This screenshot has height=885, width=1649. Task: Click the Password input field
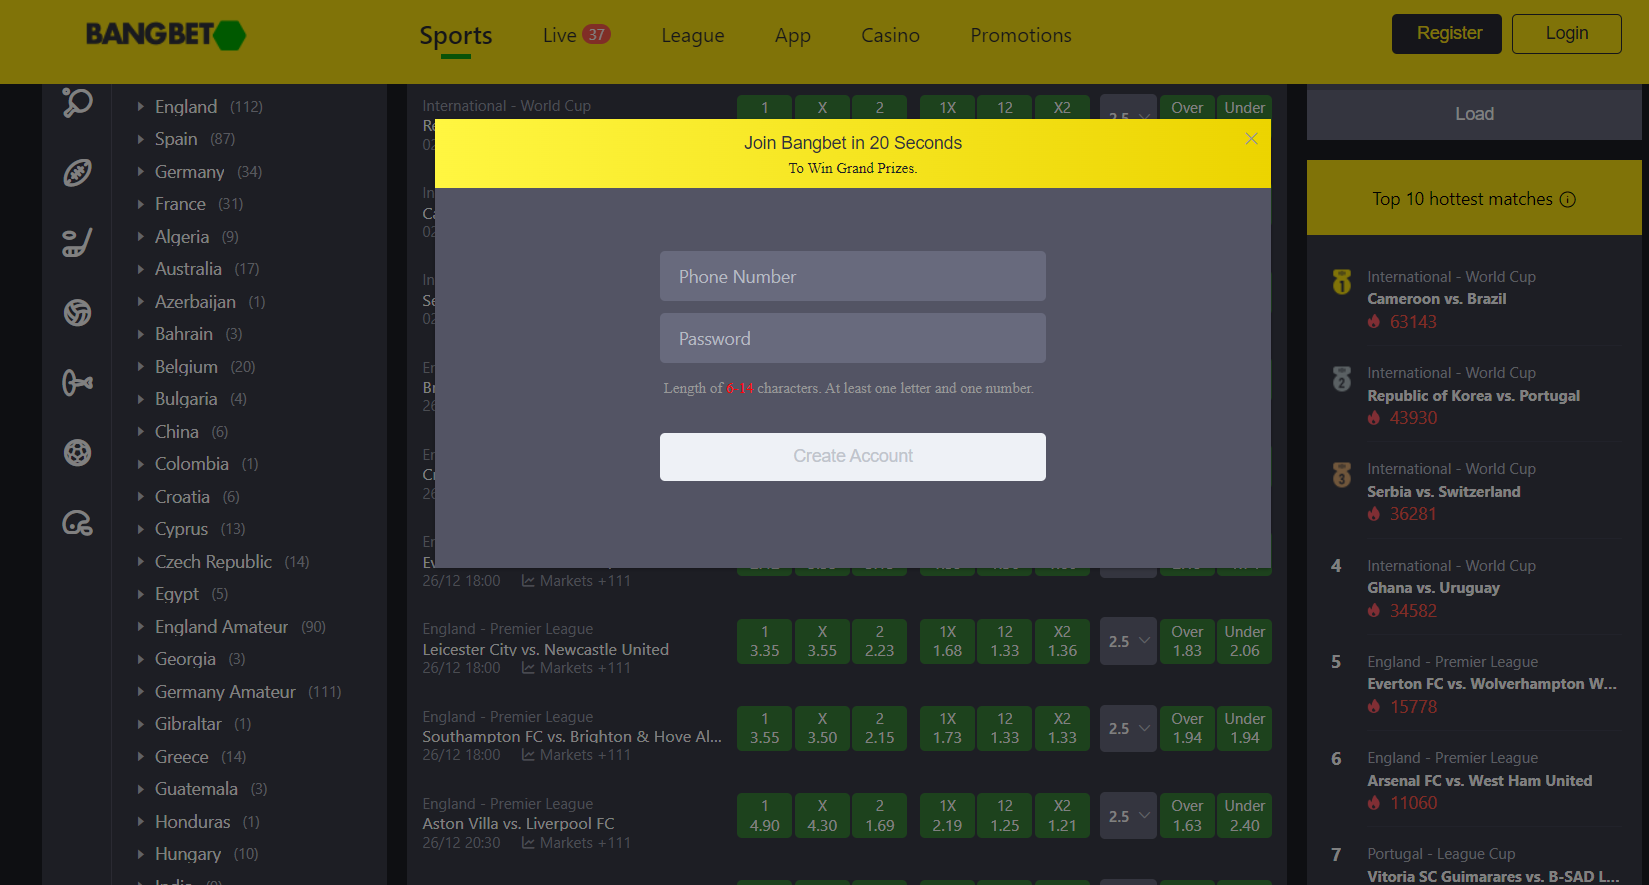[853, 338]
